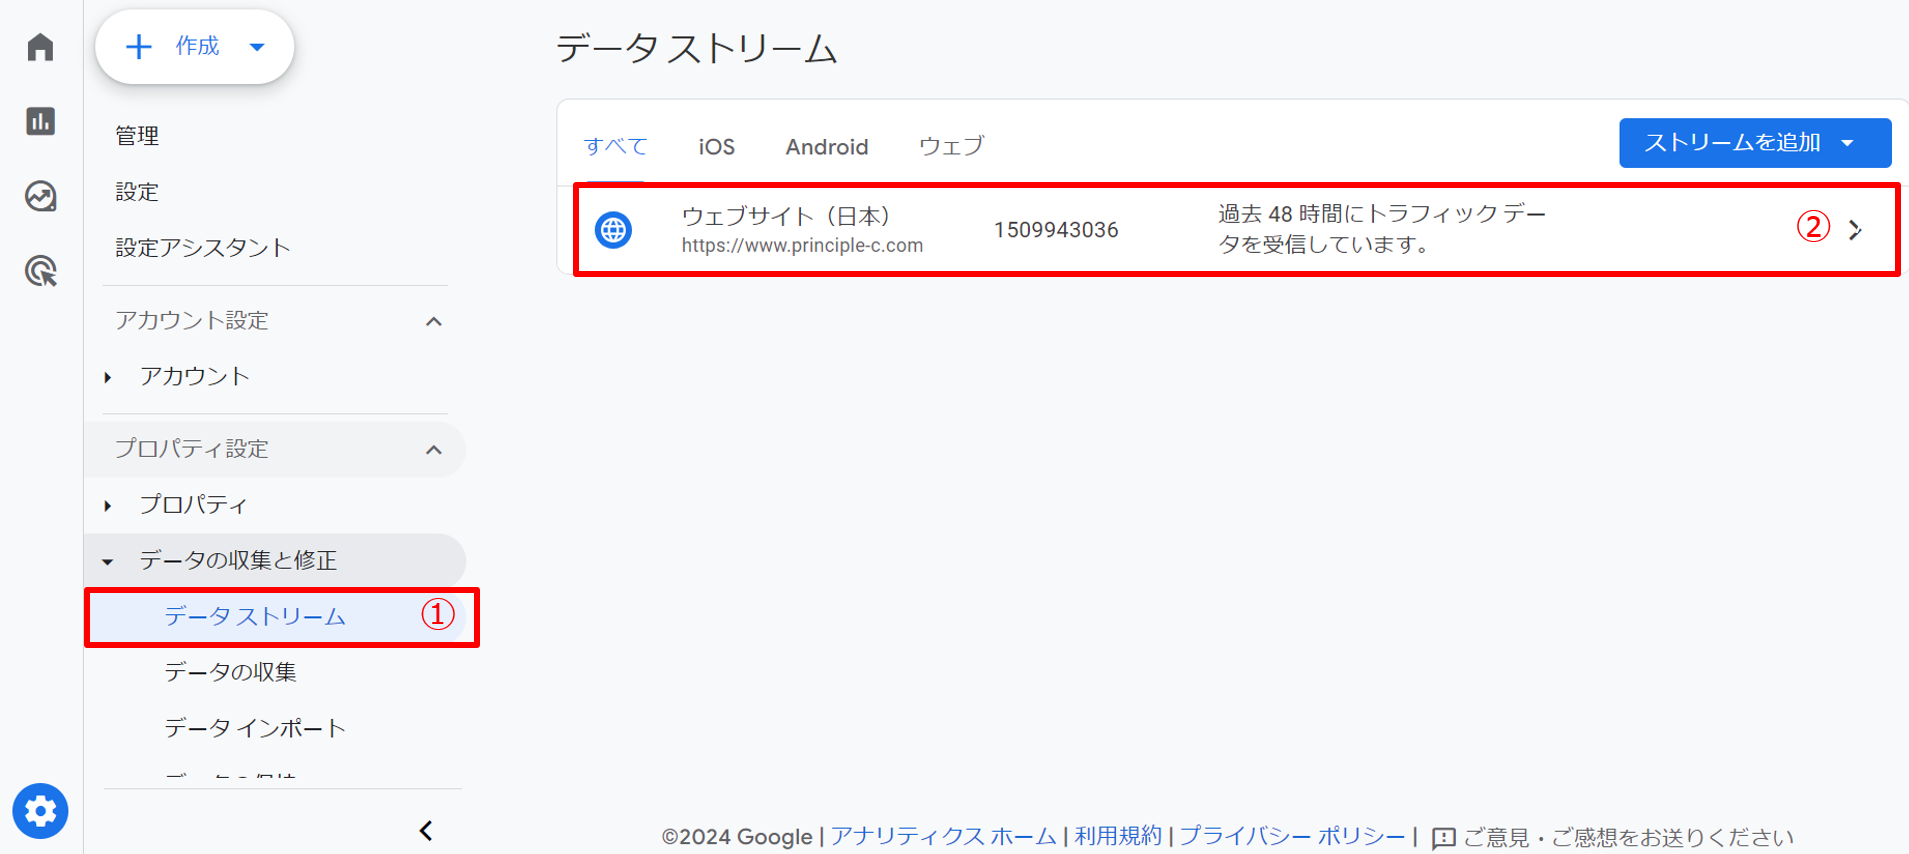This screenshot has height=854, width=1909.
Task: Open the プライバシー ポリシー link
Action: click(1292, 836)
